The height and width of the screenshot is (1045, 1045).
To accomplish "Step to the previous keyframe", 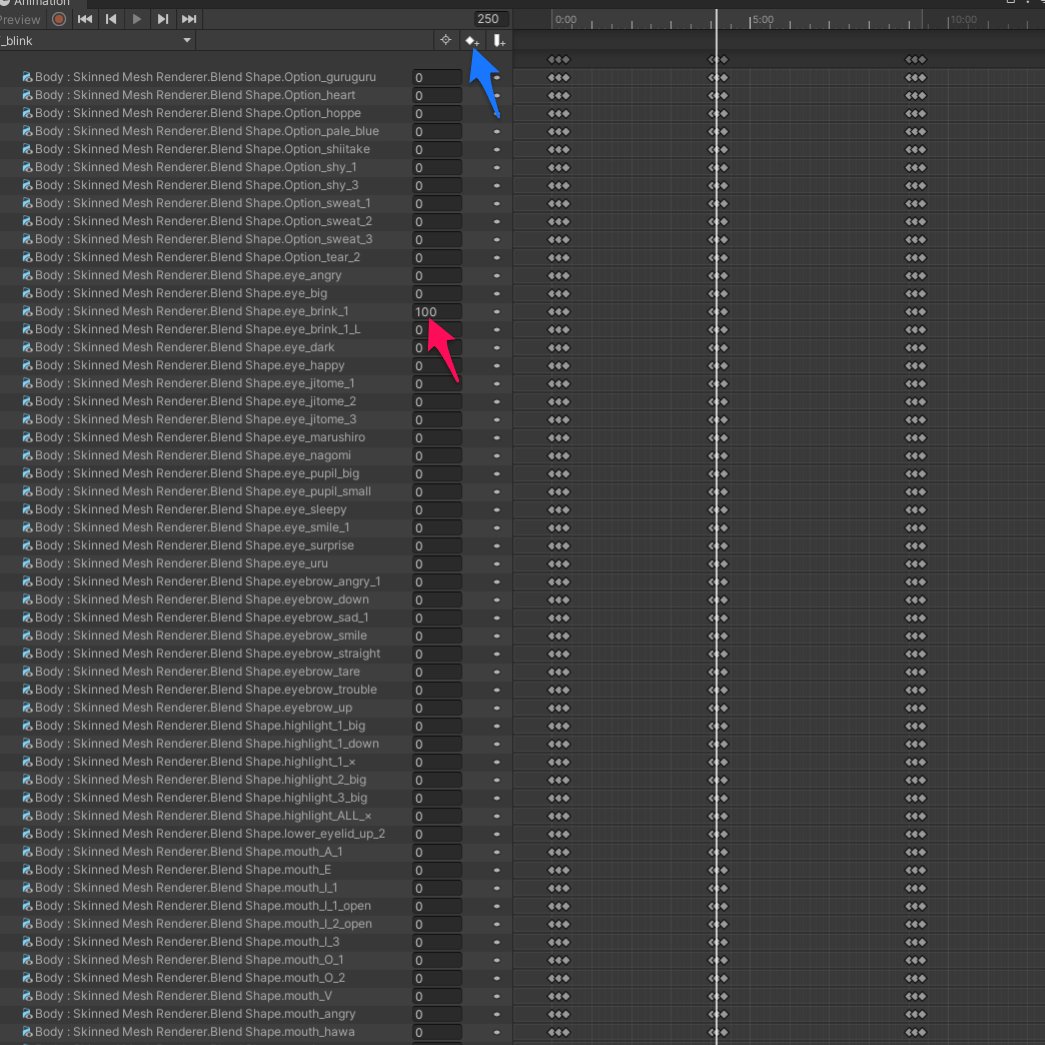I will [111, 19].
